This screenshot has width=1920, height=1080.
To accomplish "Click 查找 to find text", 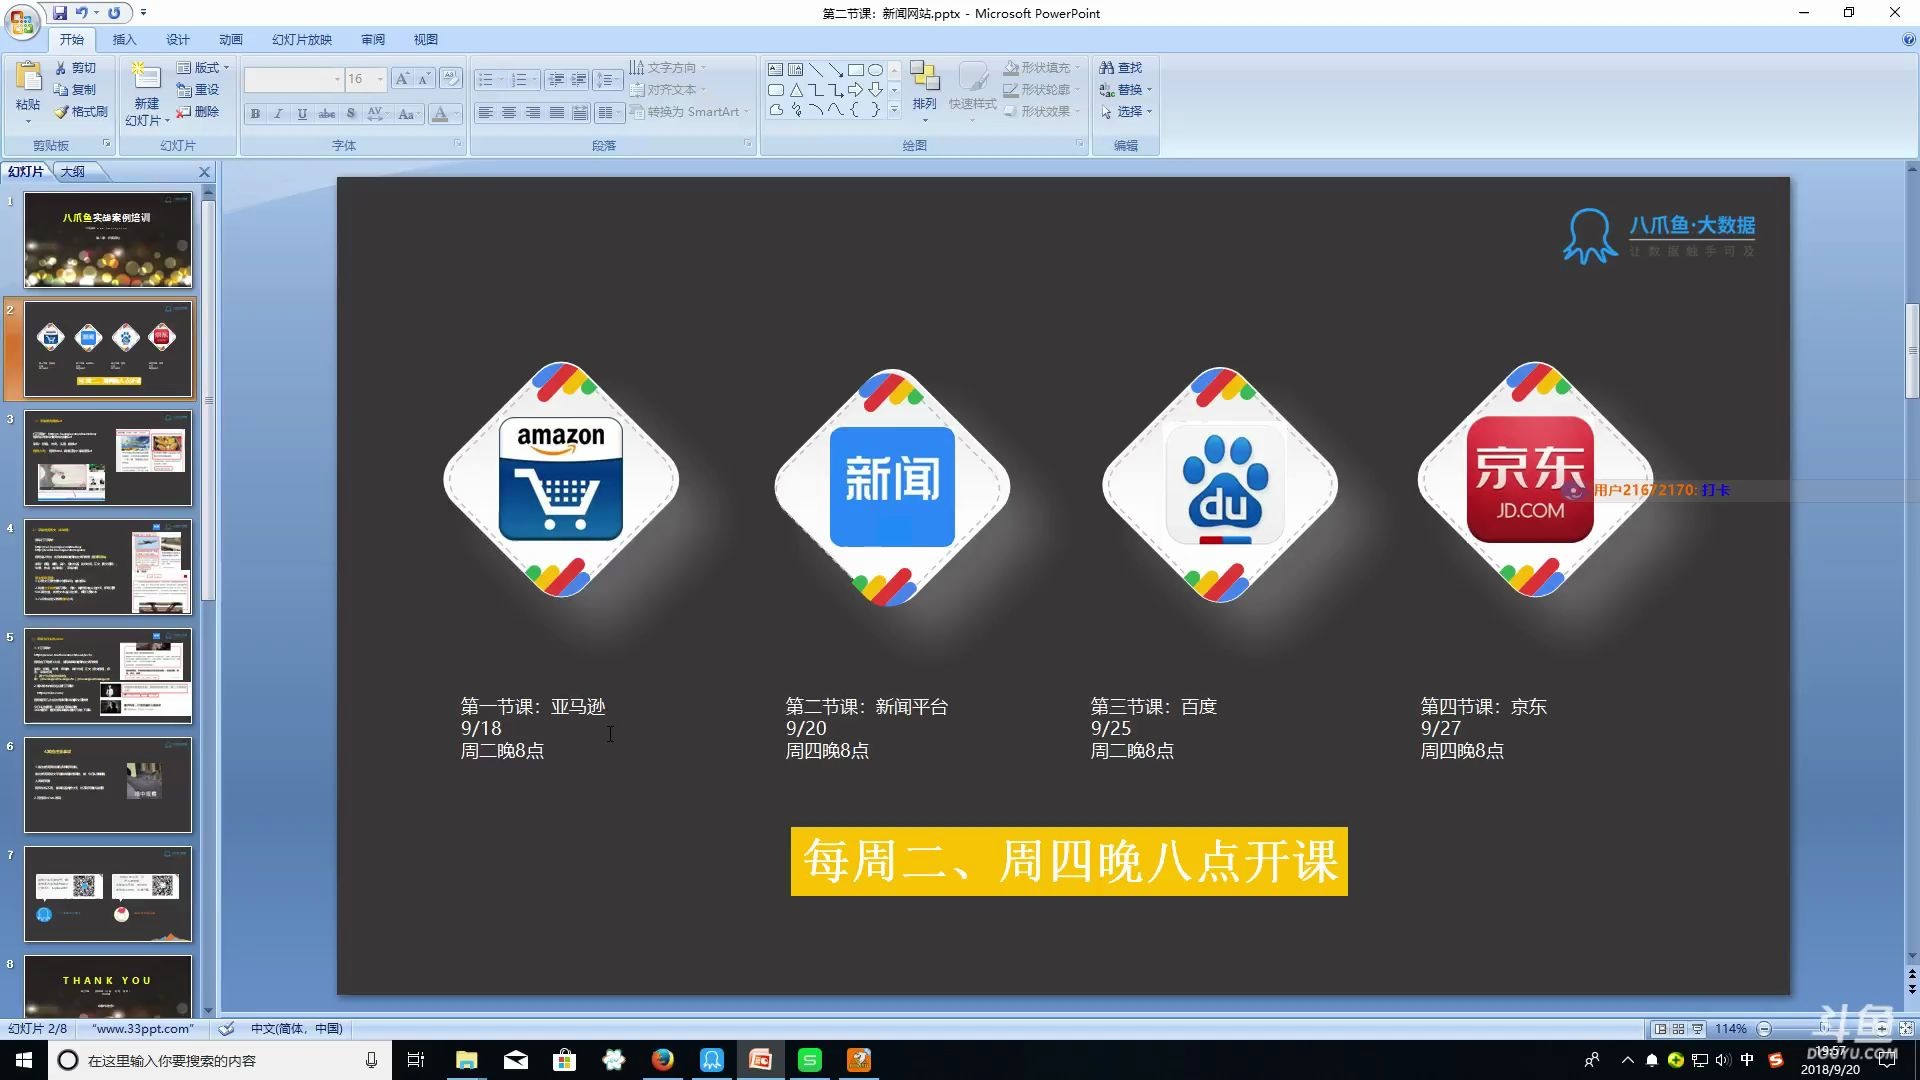I will (x=1120, y=68).
